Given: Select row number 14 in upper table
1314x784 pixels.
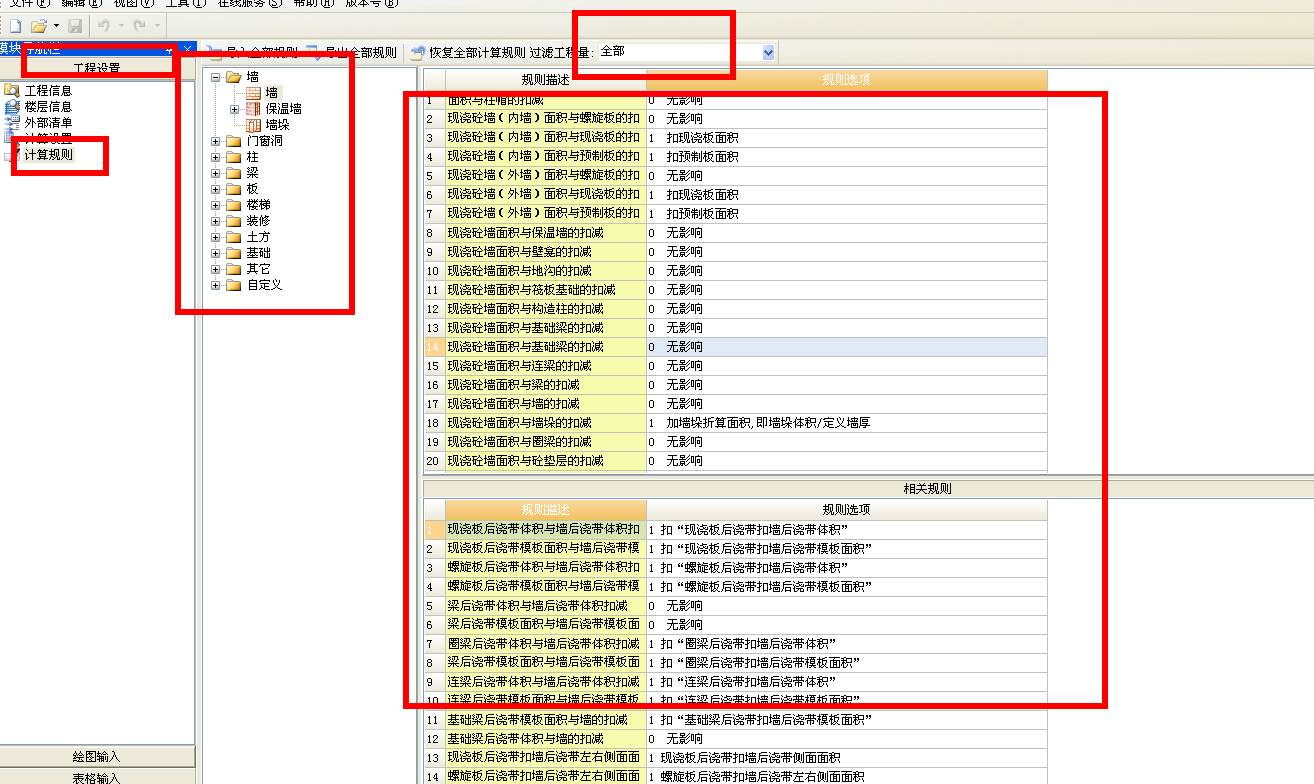Looking at the screenshot, I should (x=434, y=346).
